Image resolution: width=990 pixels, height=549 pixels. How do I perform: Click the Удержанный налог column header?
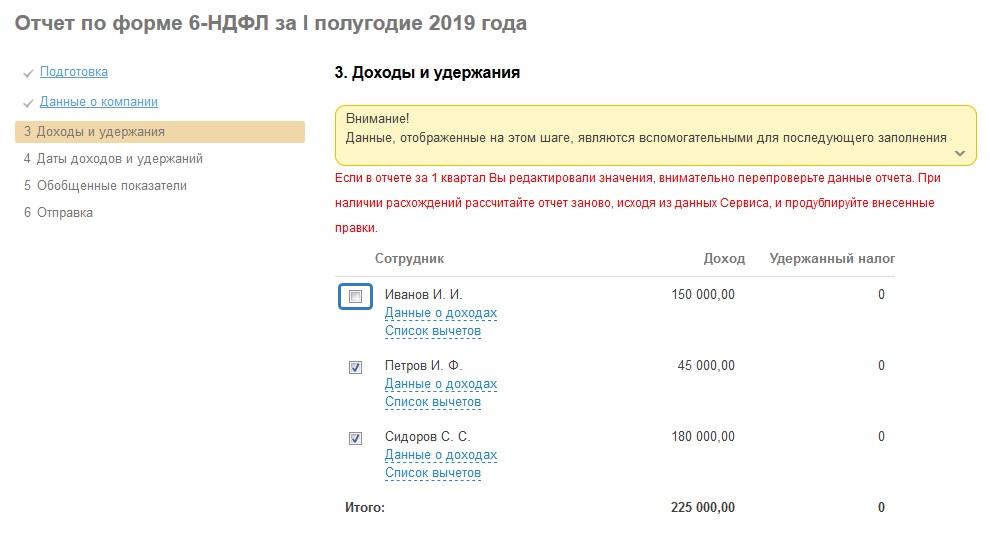click(x=832, y=259)
